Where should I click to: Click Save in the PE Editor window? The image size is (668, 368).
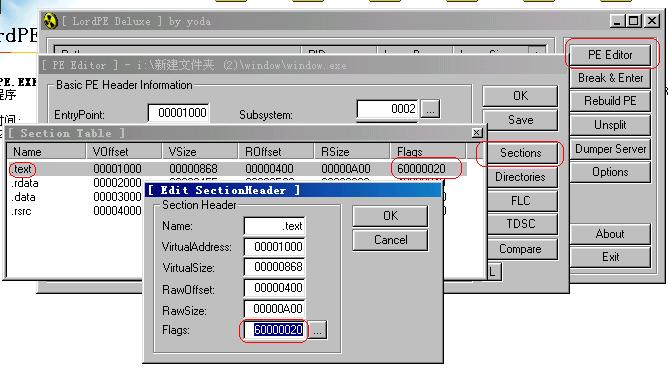(x=520, y=120)
